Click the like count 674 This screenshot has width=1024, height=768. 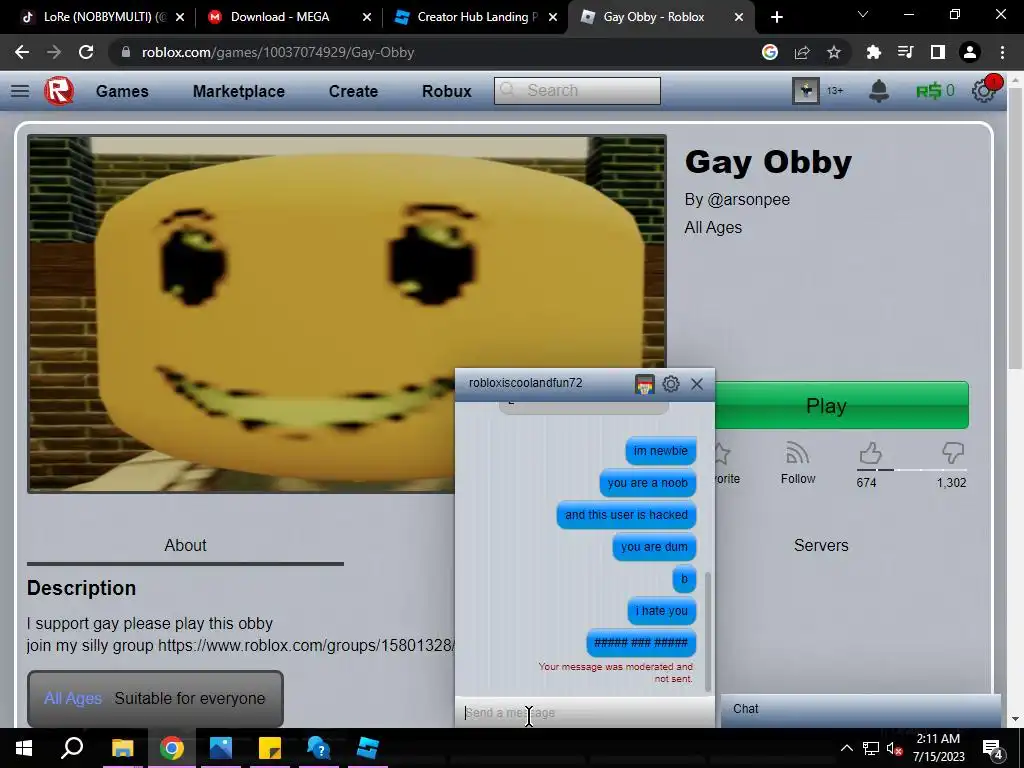[866, 483]
